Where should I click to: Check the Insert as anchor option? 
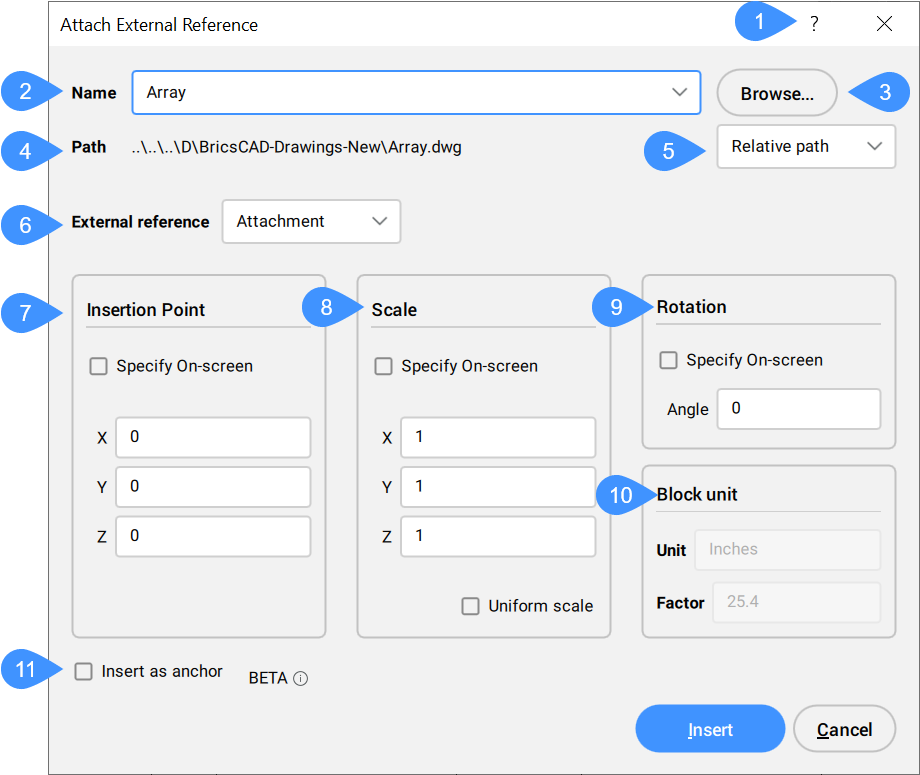pyautogui.click(x=85, y=672)
